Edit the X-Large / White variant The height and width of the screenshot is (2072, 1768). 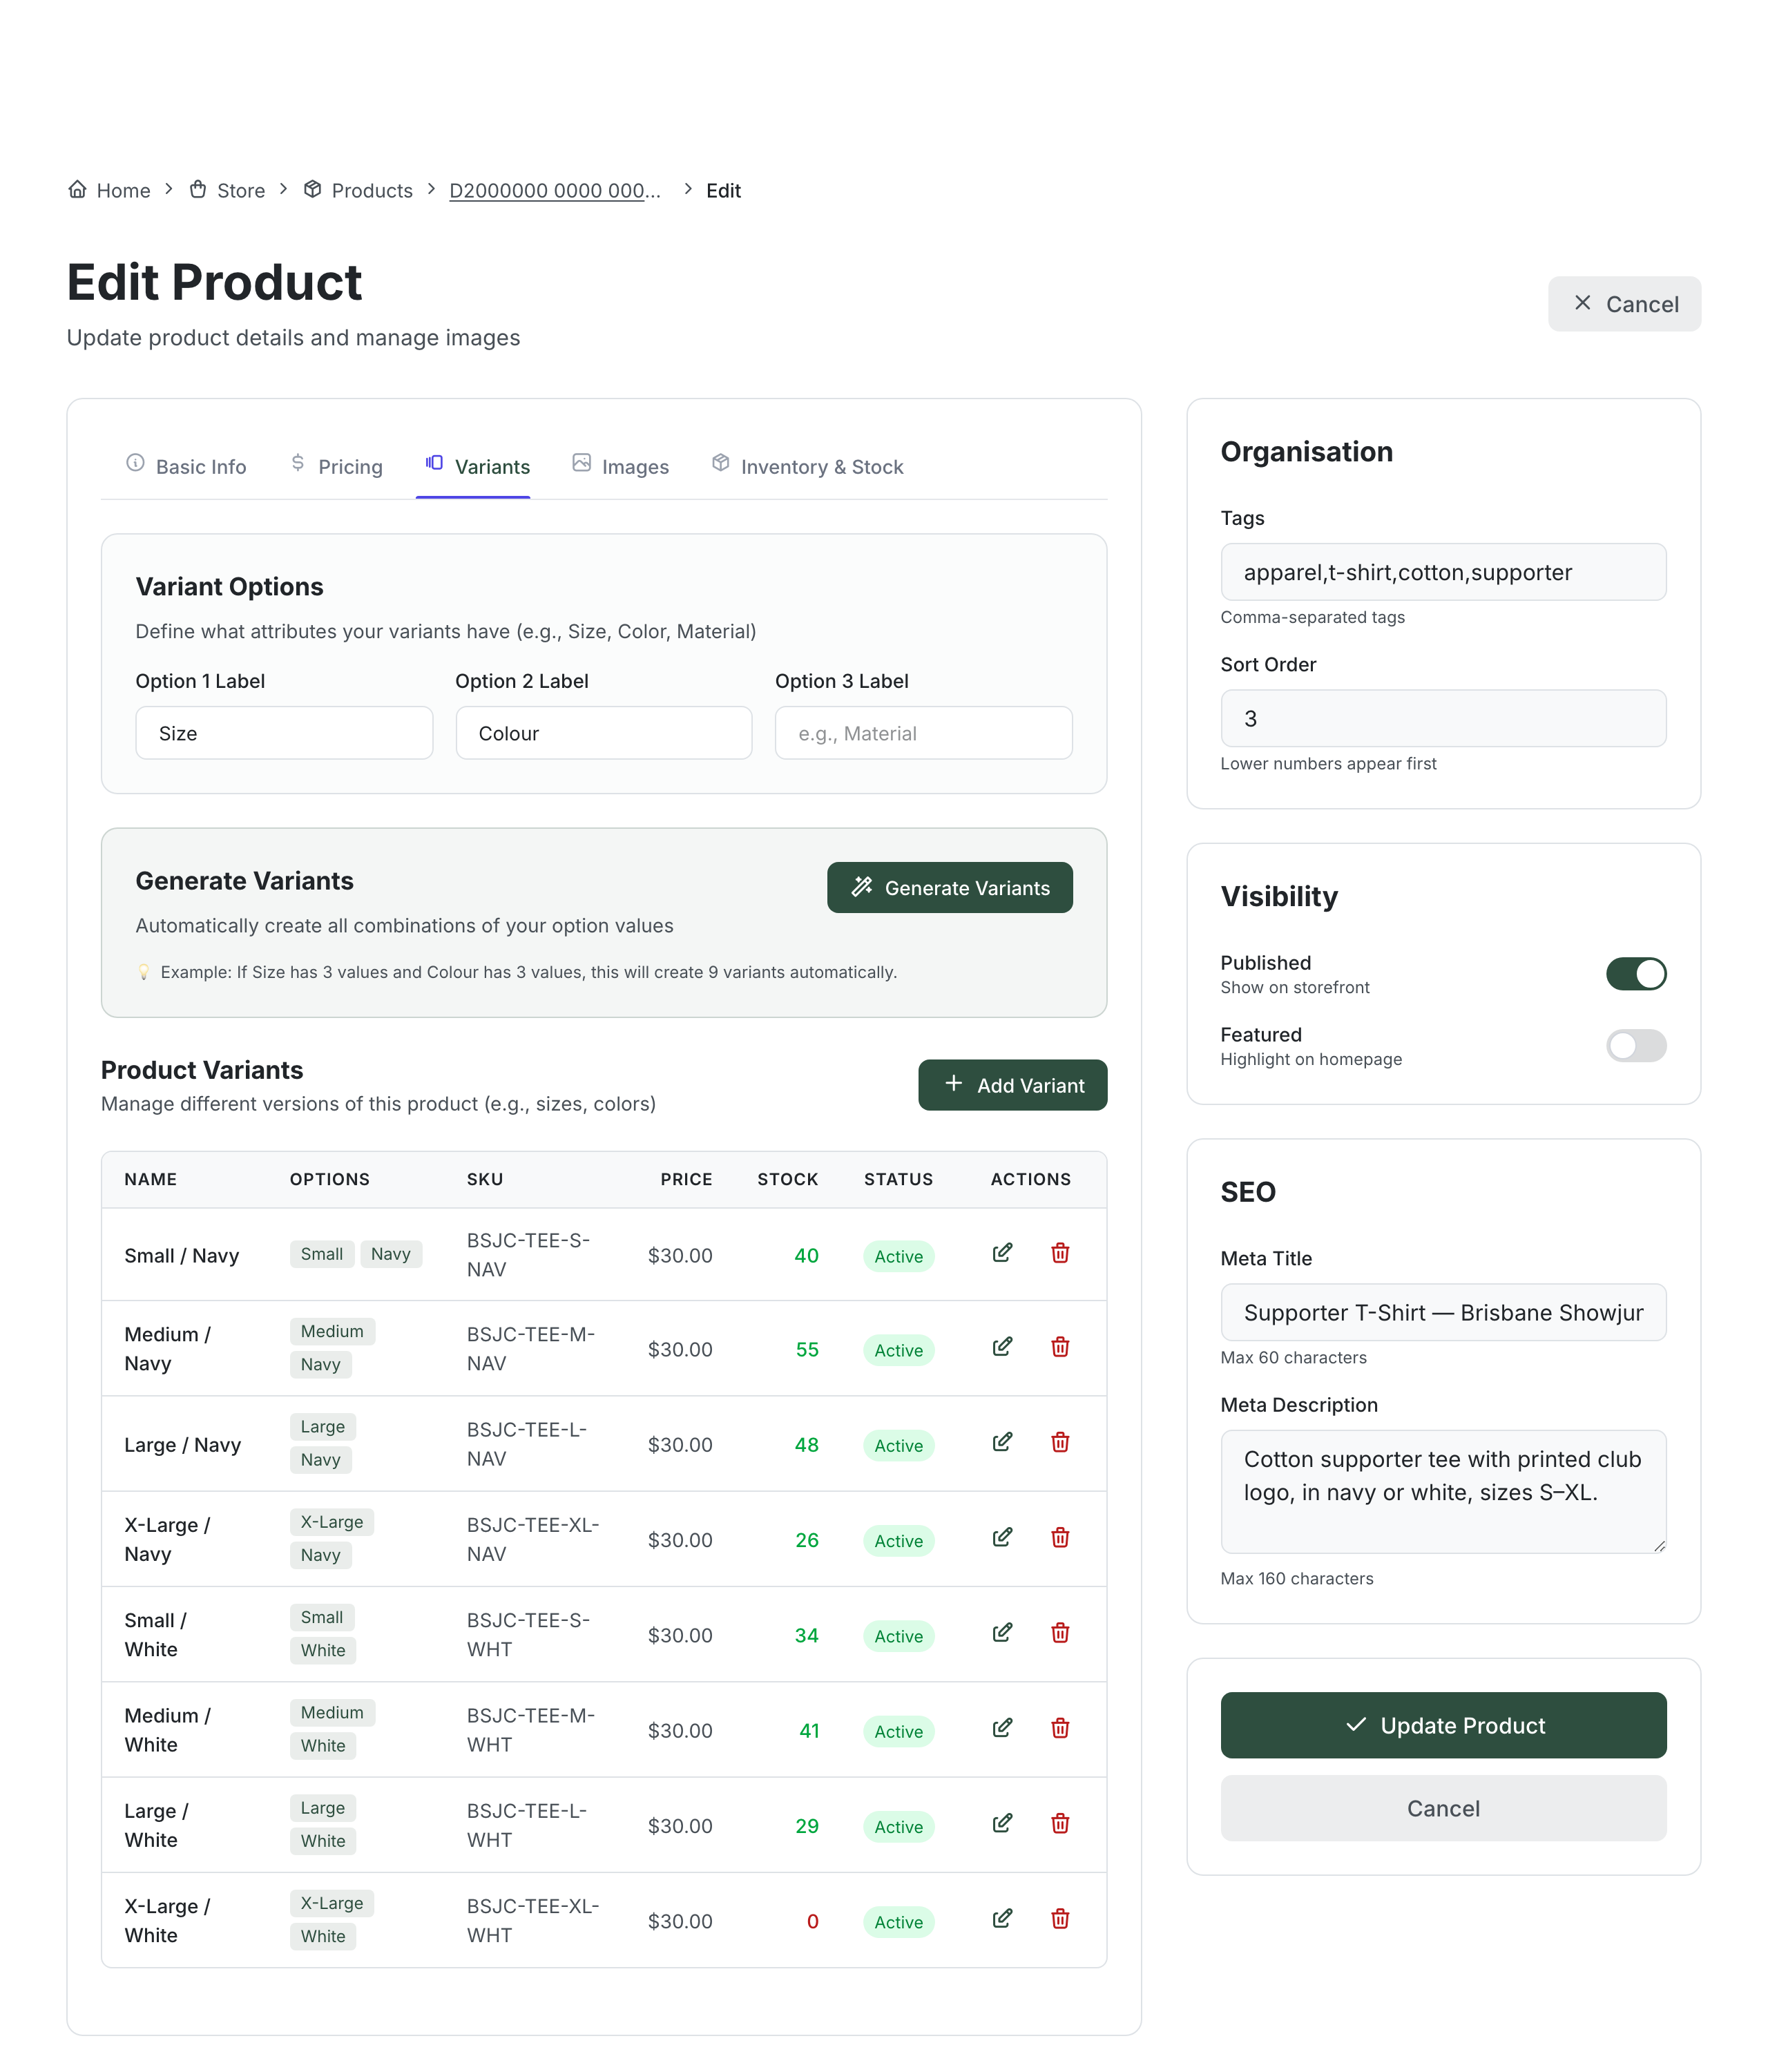(x=1002, y=1918)
